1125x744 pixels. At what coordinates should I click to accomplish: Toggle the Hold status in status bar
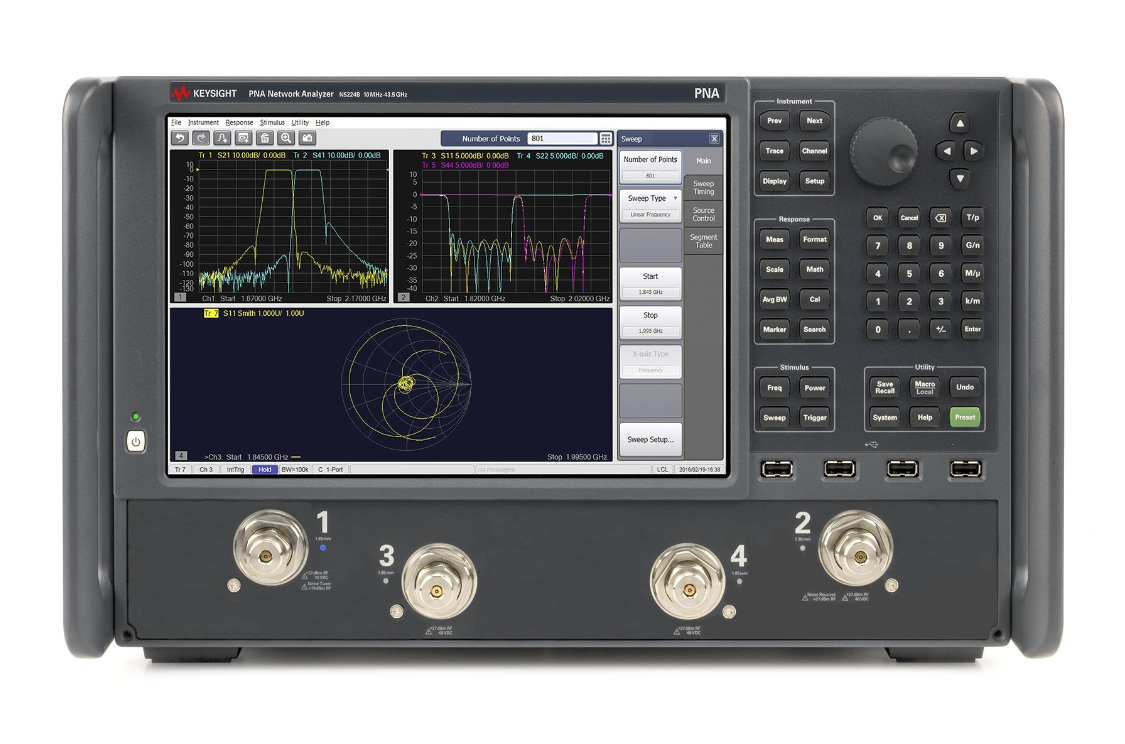click(x=264, y=469)
